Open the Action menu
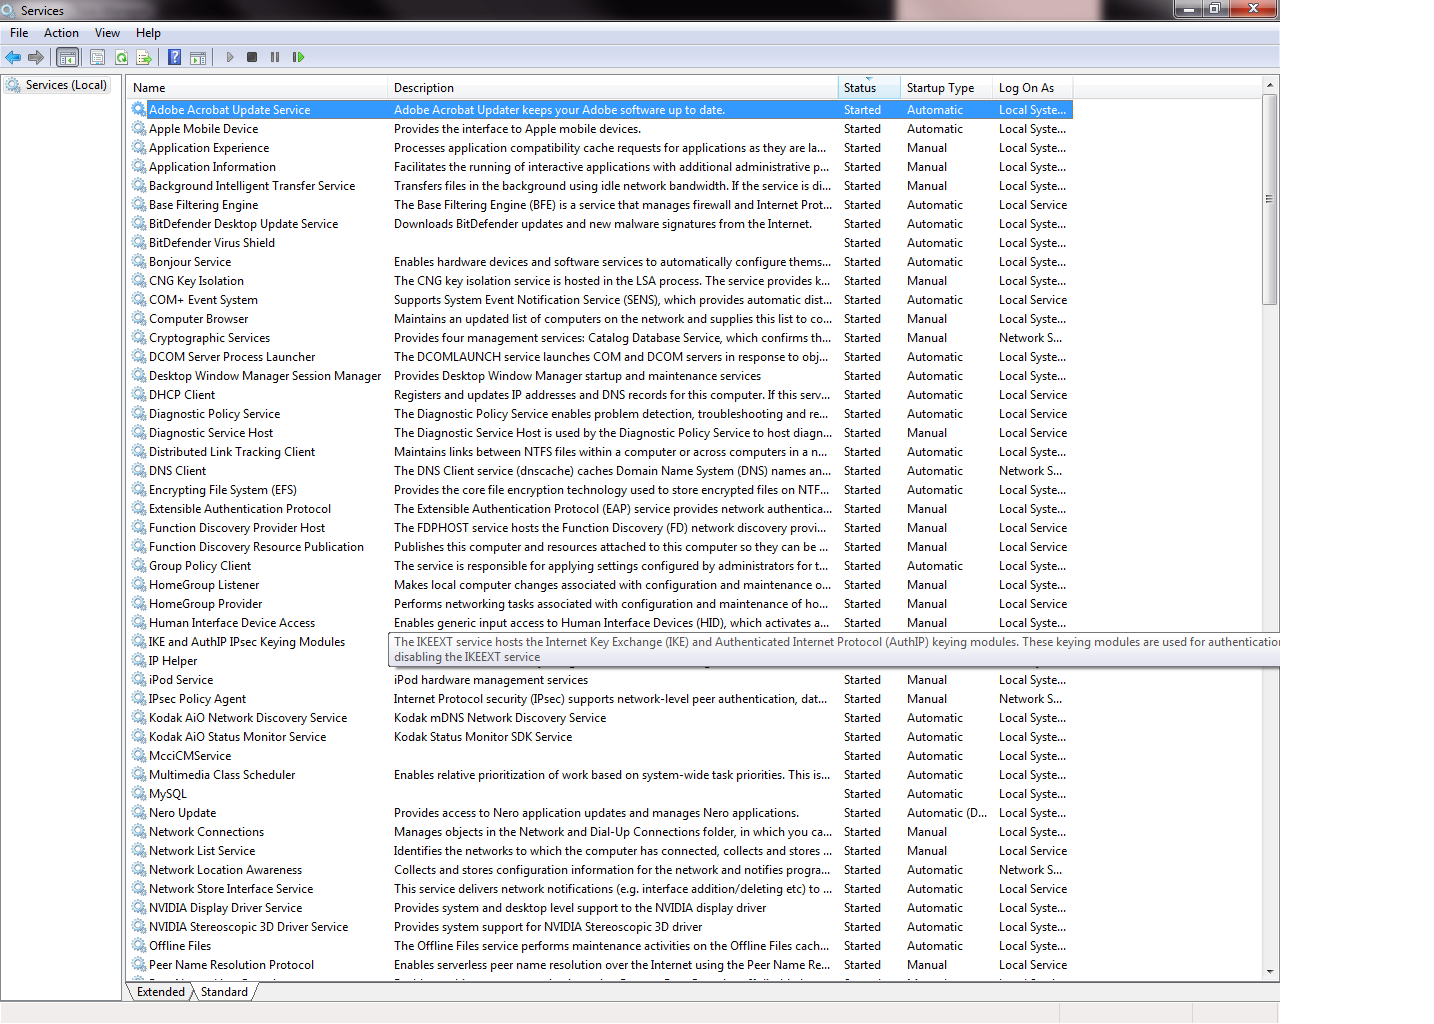1434x1024 pixels. pyautogui.click(x=61, y=33)
